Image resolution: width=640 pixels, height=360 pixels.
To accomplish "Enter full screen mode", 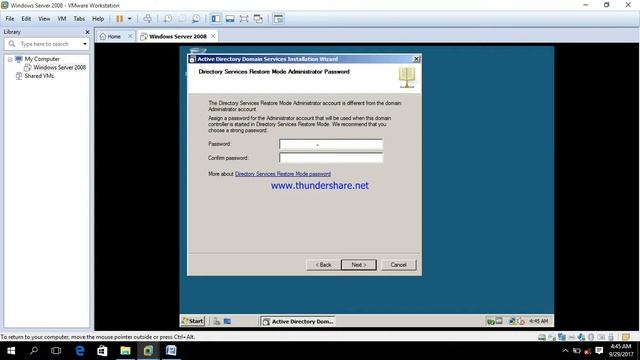I will (x=244, y=19).
